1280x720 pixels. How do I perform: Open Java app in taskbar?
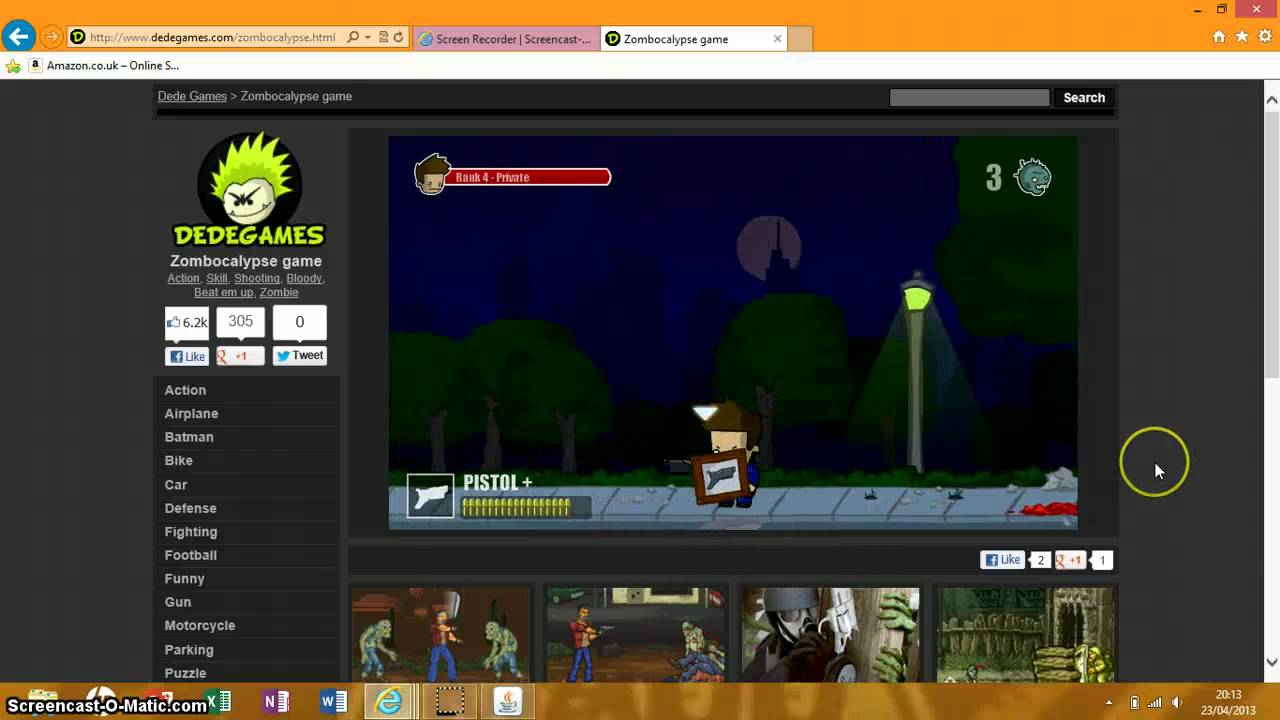[508, 702]
